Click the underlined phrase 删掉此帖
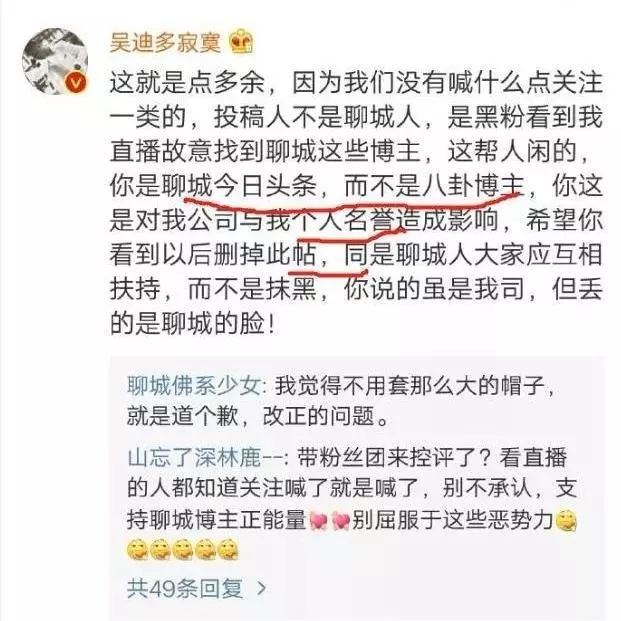This screenshot has height=621, width=621. (265, 255)
